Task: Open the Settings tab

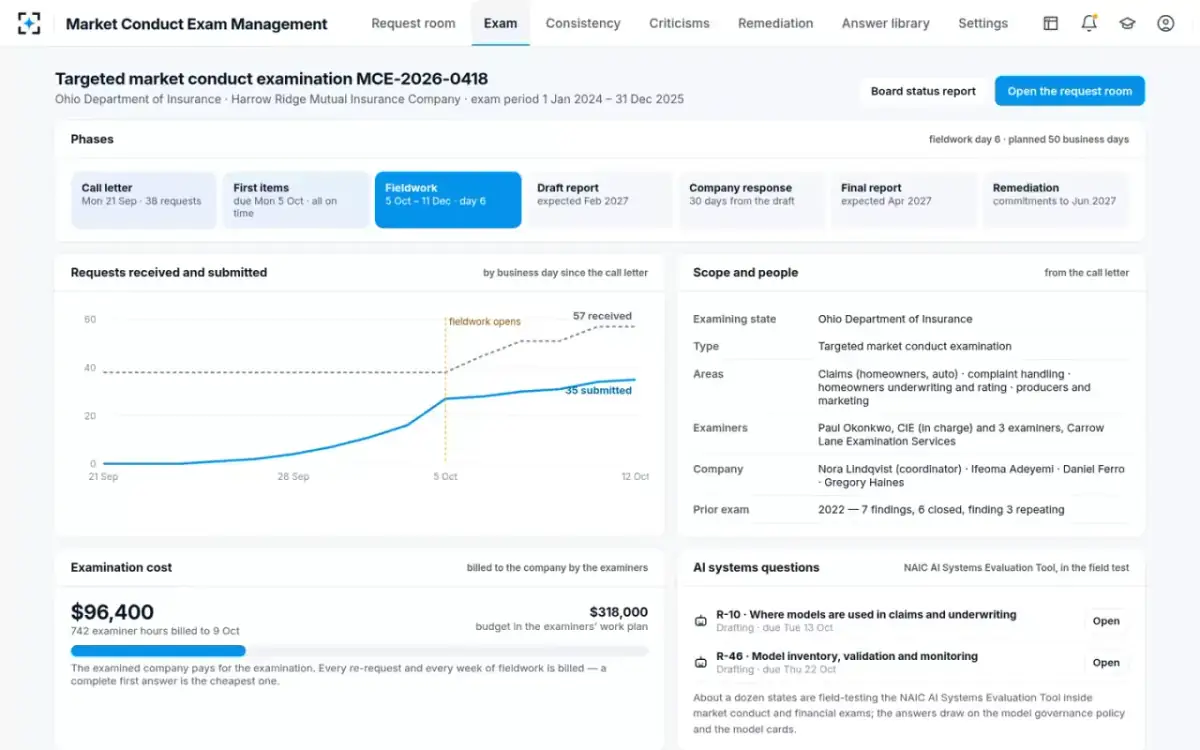Action: tap(983, 23)
